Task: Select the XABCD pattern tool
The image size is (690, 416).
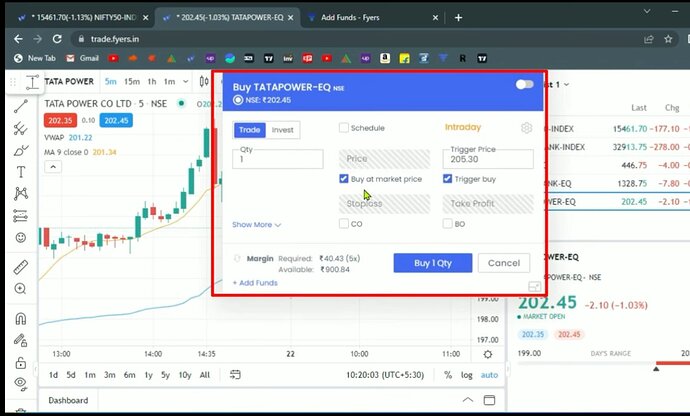Action: 21,194
